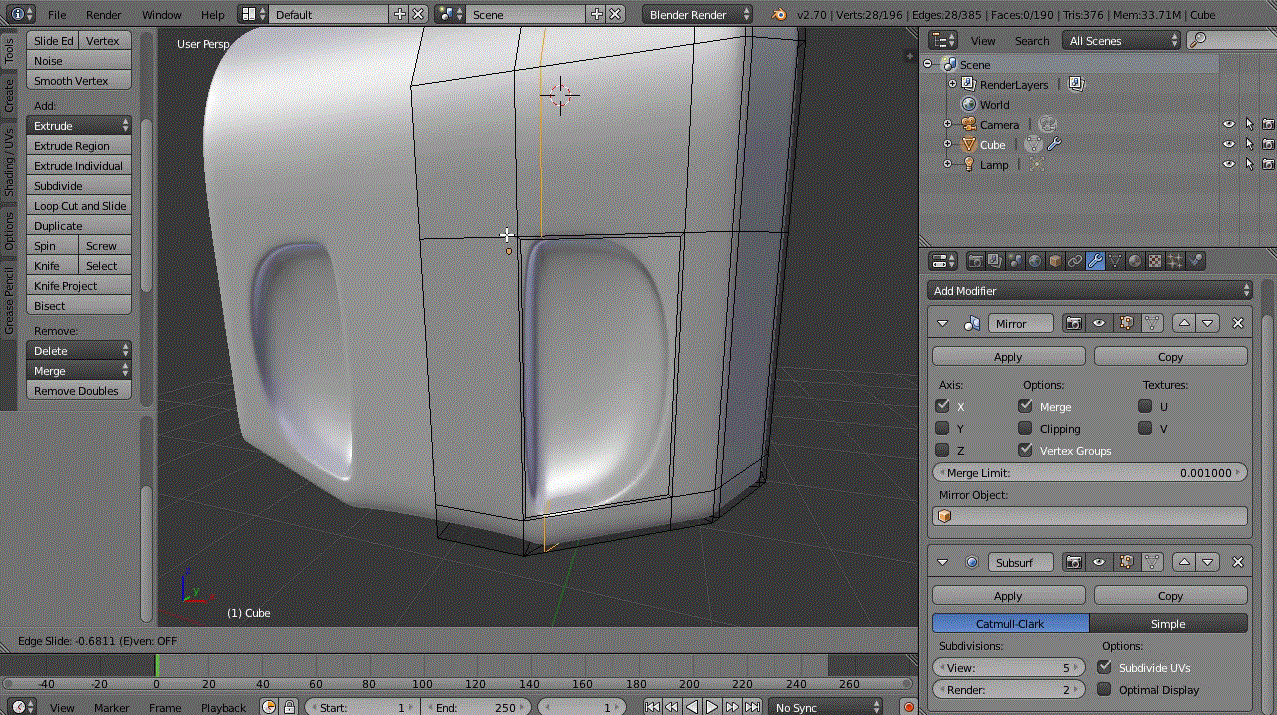
Task: Open the Texture properties tab (checker icon)
Action: [x=1155, y=261]
